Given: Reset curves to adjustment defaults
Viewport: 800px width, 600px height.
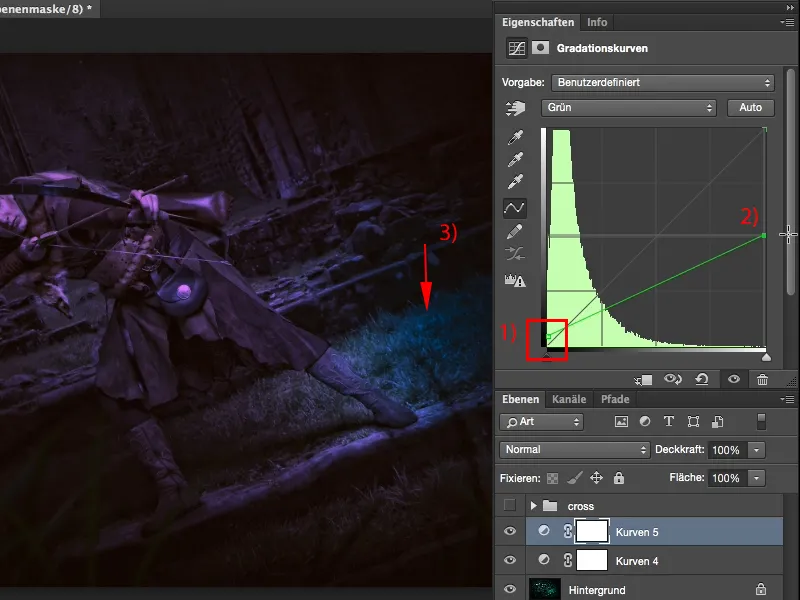Looking at the screenshot, I should point(702,379).
